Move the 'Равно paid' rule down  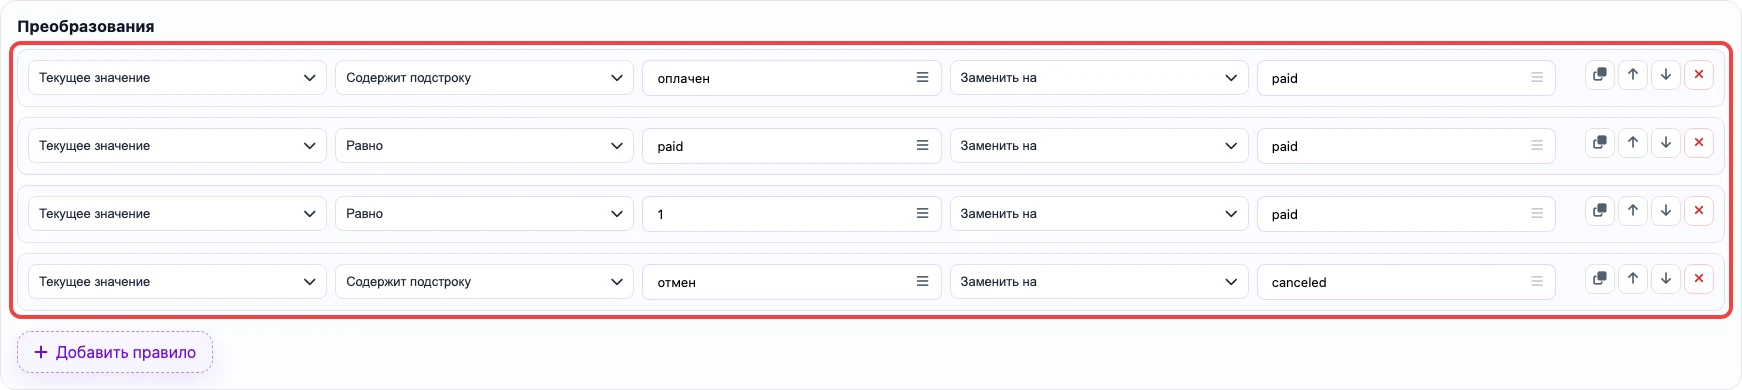[1666, 143]
